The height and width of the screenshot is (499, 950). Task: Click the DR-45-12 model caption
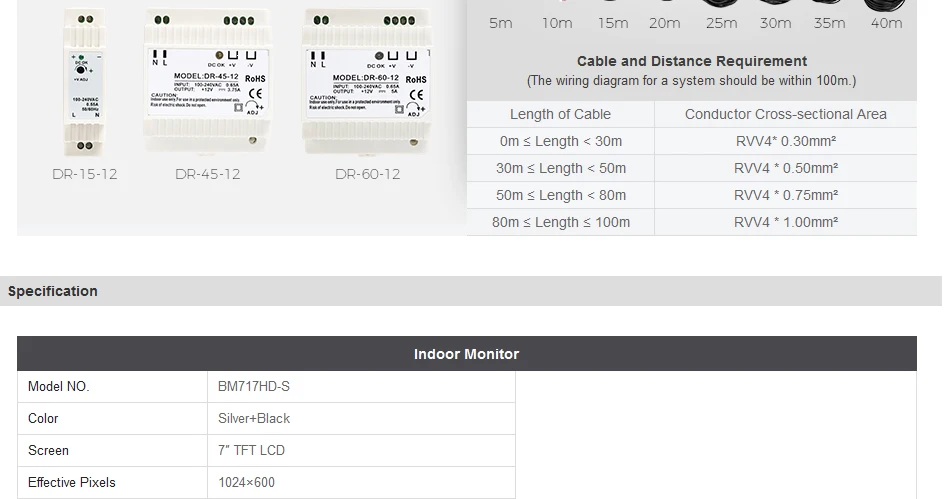[208, 174]
